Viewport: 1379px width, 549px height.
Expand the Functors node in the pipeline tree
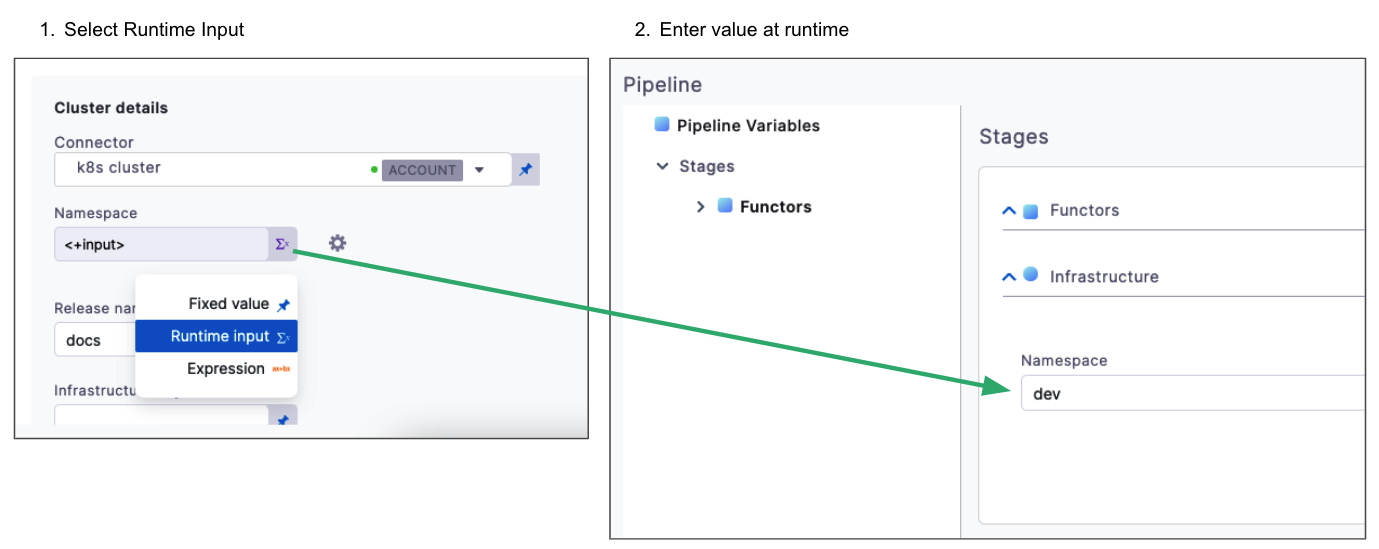[x=701, y=207]
